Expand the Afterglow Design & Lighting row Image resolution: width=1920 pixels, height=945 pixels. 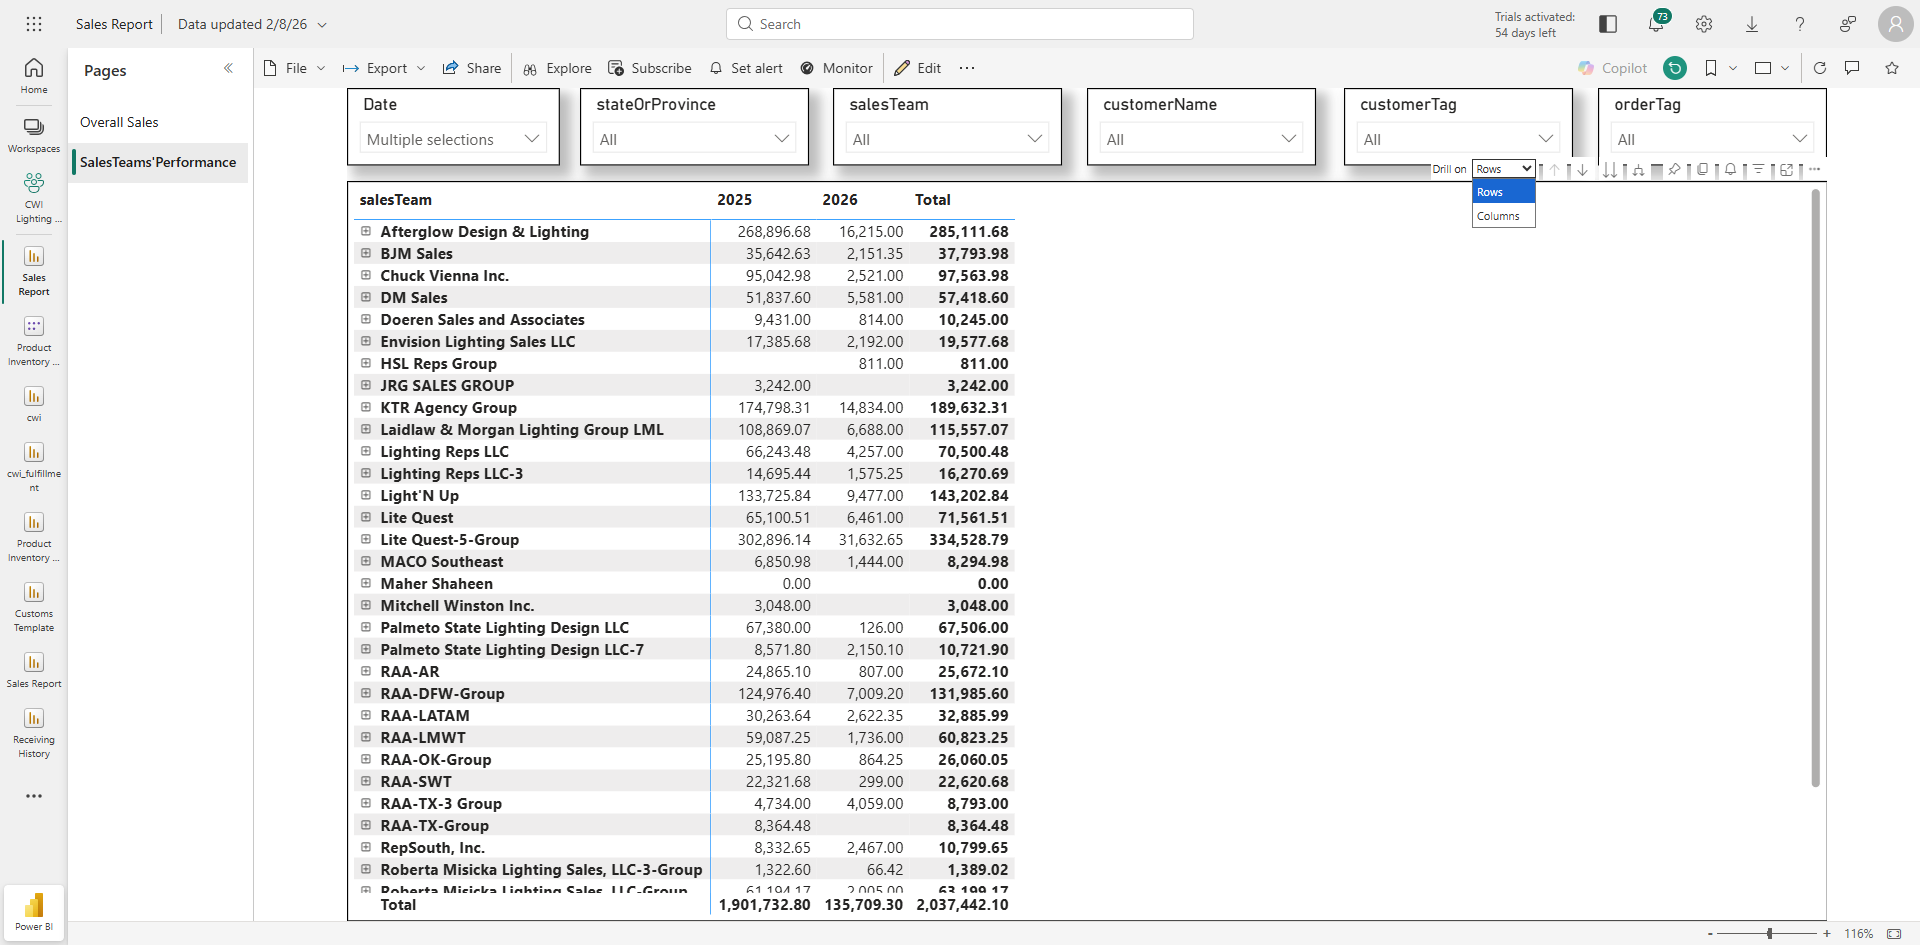(366, 231)
